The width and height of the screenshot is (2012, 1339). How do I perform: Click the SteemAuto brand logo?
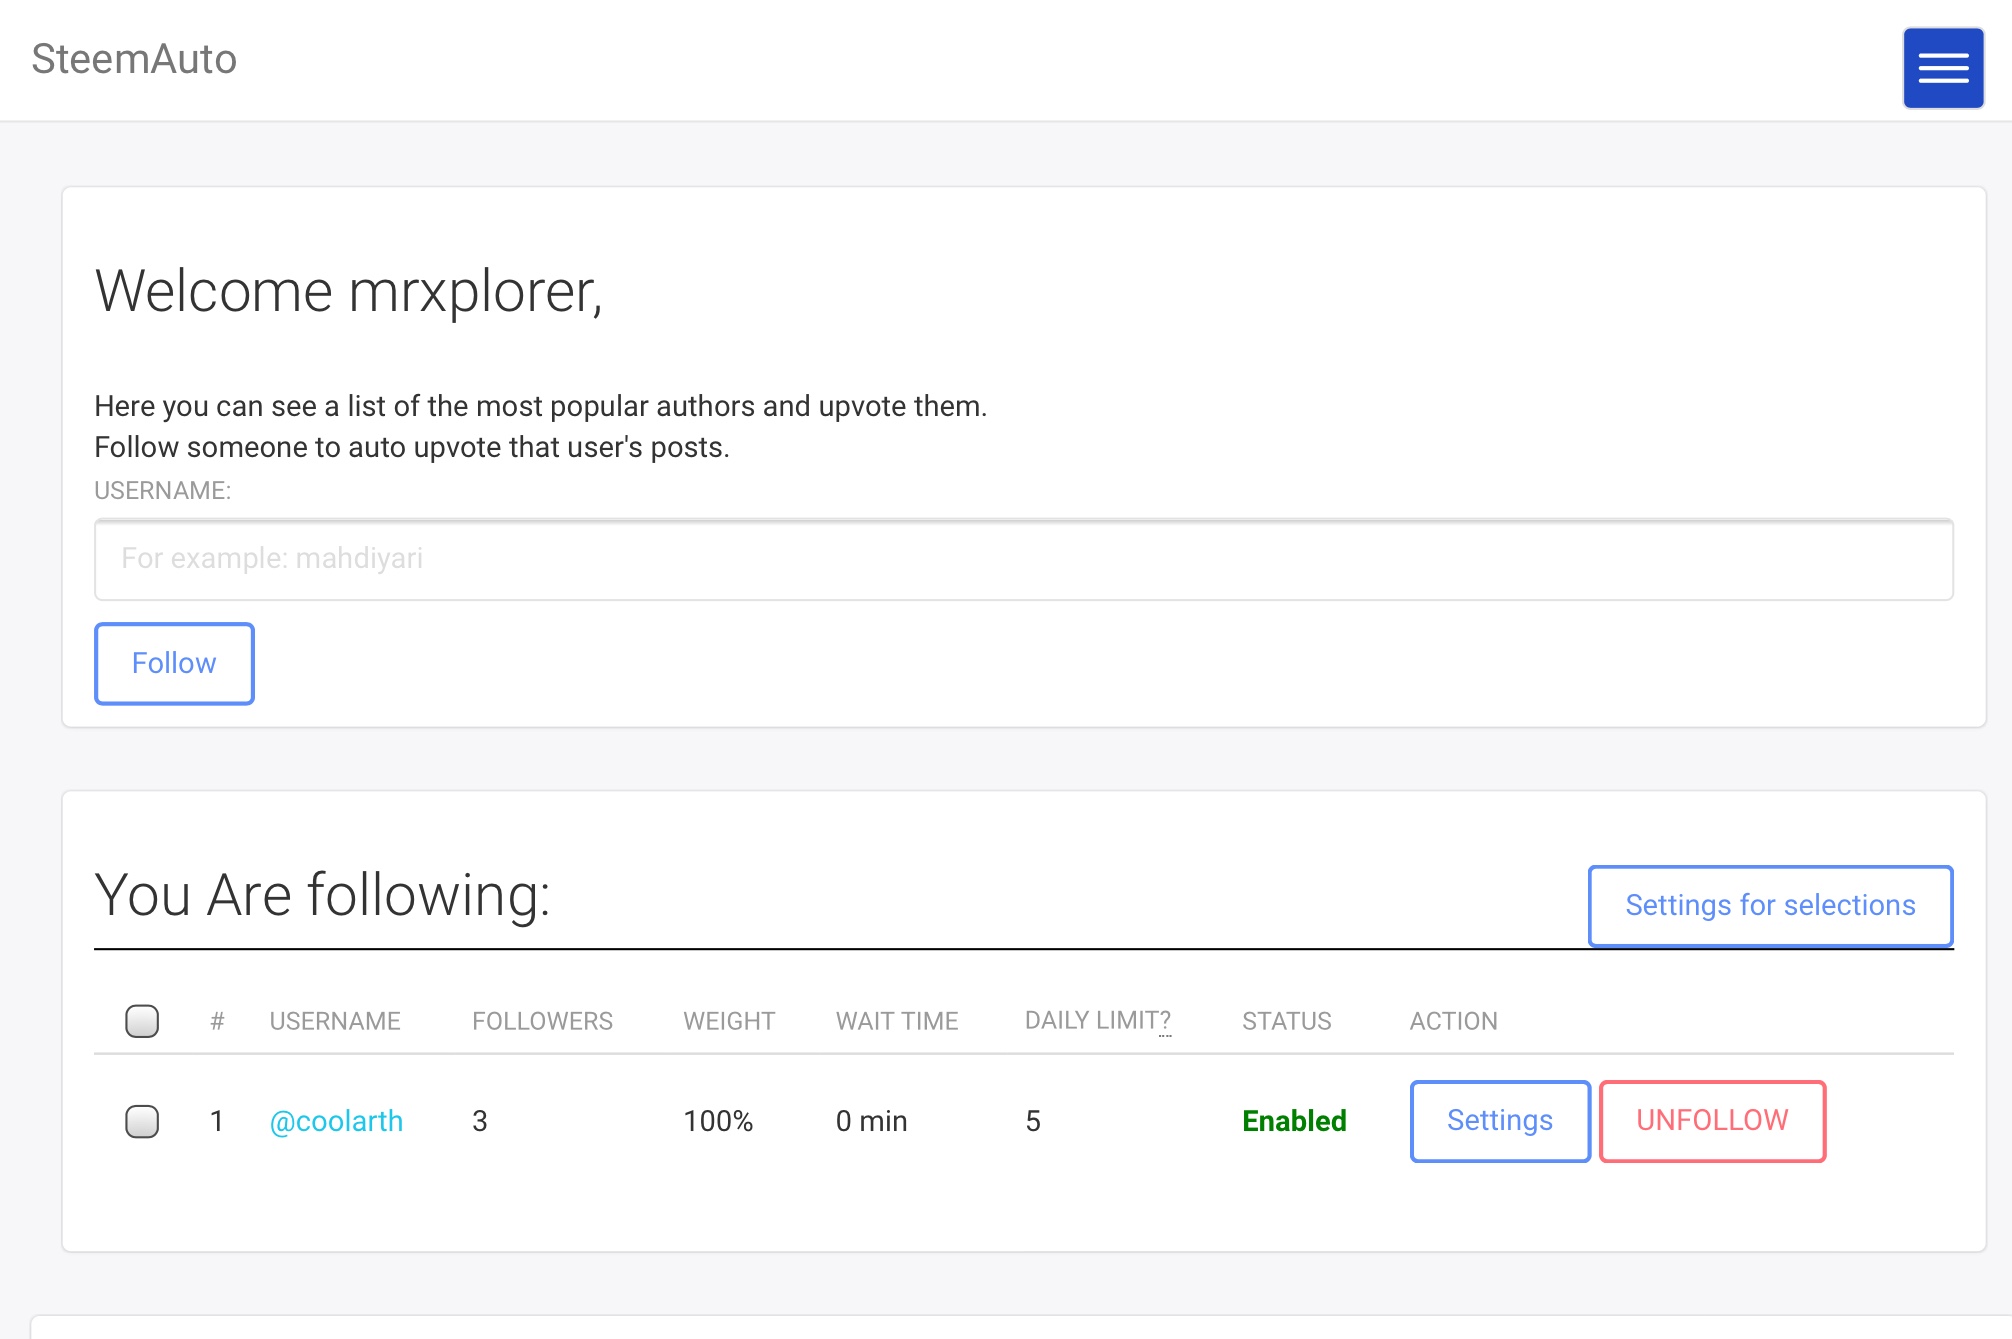(x=134, y=59)
